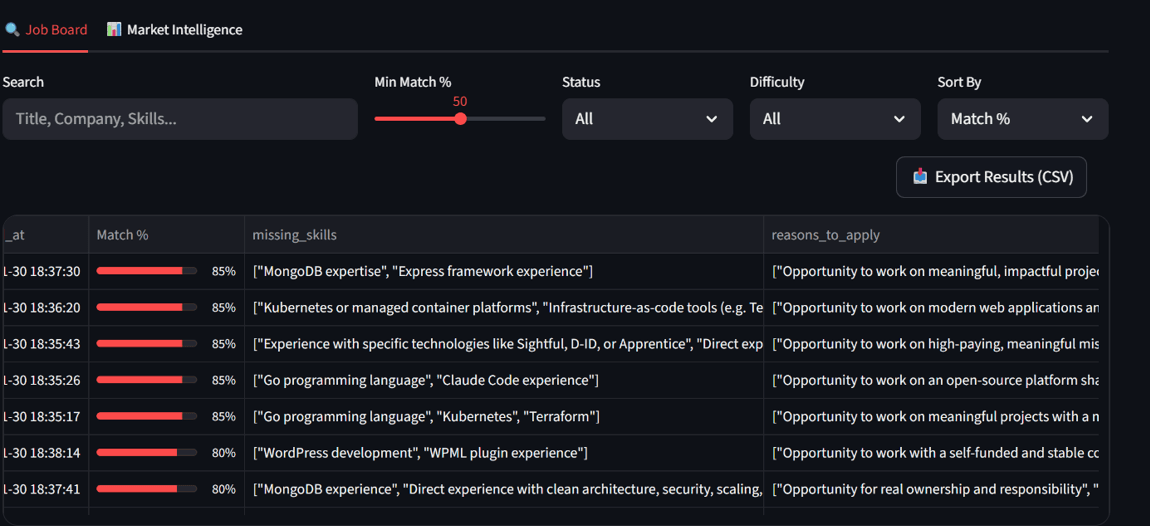This screenshot has height=526, width=1150.
Task: Click the "open-source platform" reasons cell
Action: pos(931,380)
